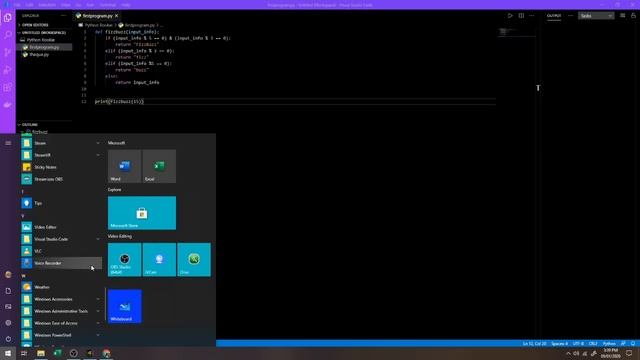Collapse the Untitled (Workspace) section
Viewport: 640px width, 360px height.
[x=43, y=32]
